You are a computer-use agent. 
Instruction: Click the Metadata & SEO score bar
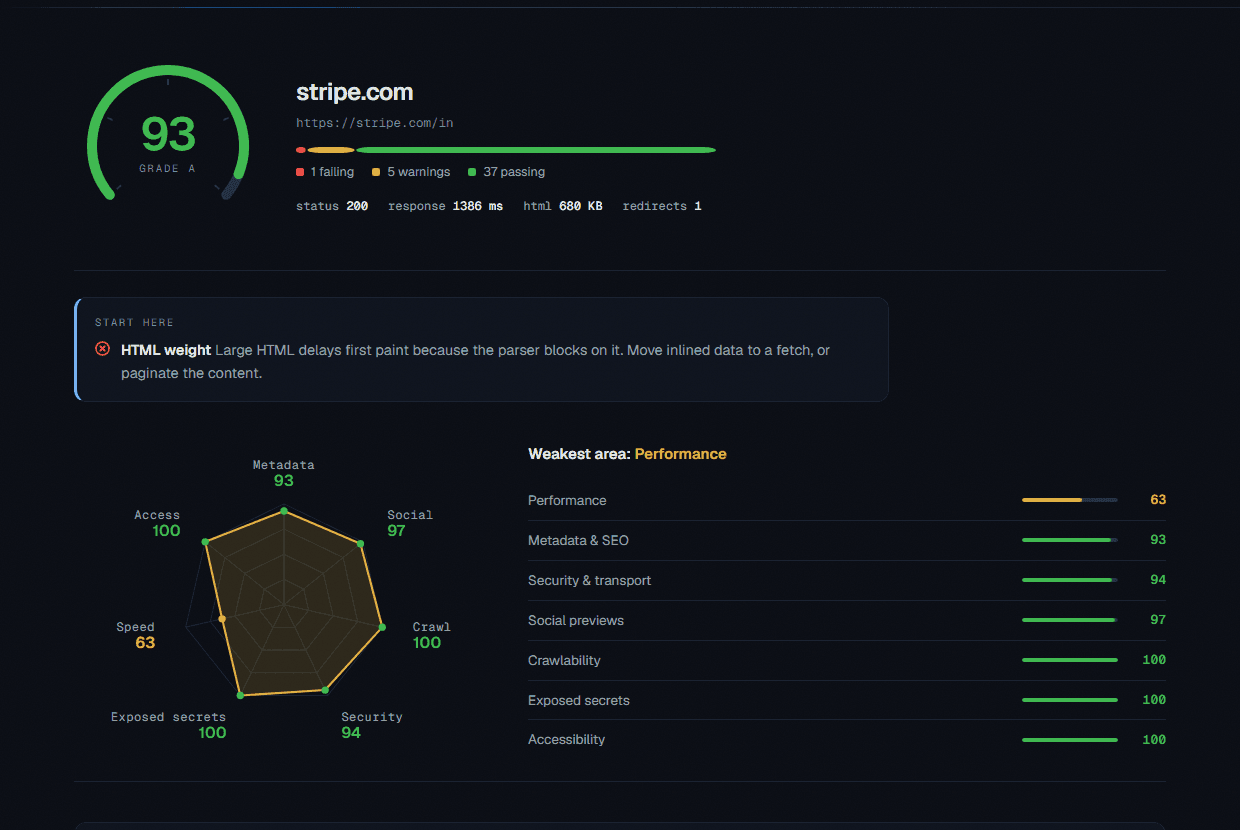pyautogui.click(x=1070, y=540)
